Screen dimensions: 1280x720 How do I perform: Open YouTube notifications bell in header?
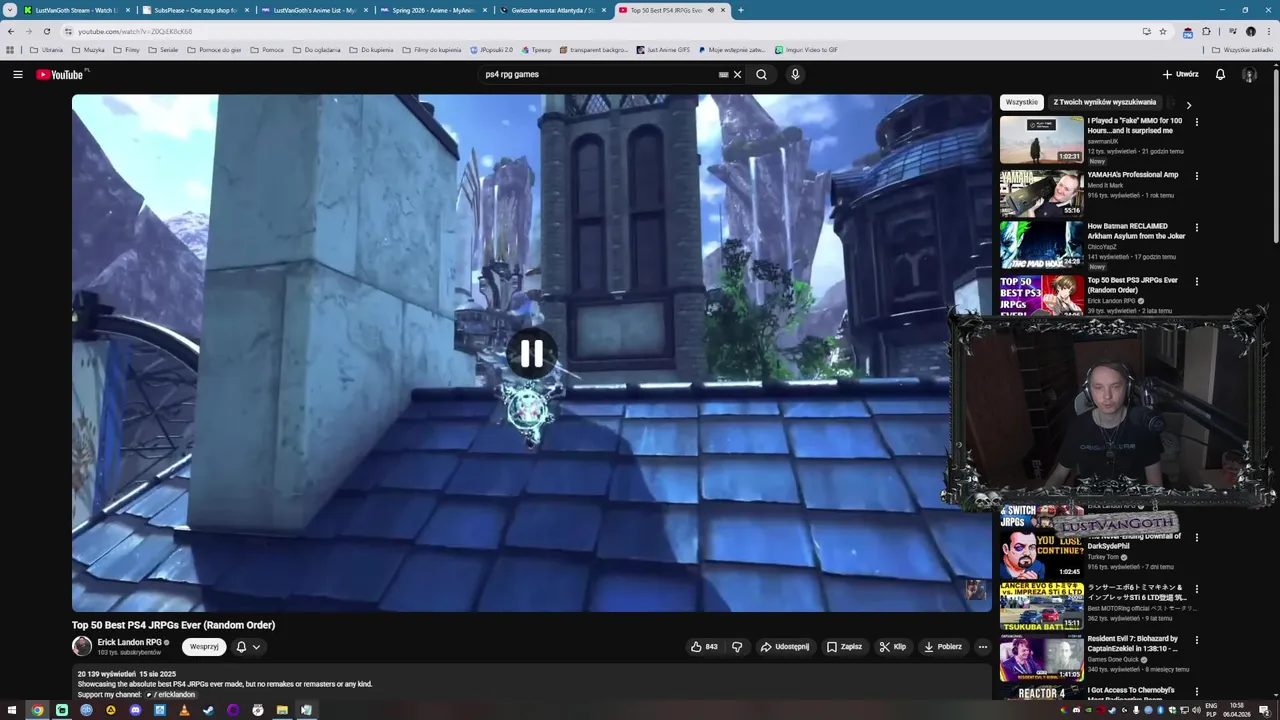pyautogui.click(x=1220, y=74)
